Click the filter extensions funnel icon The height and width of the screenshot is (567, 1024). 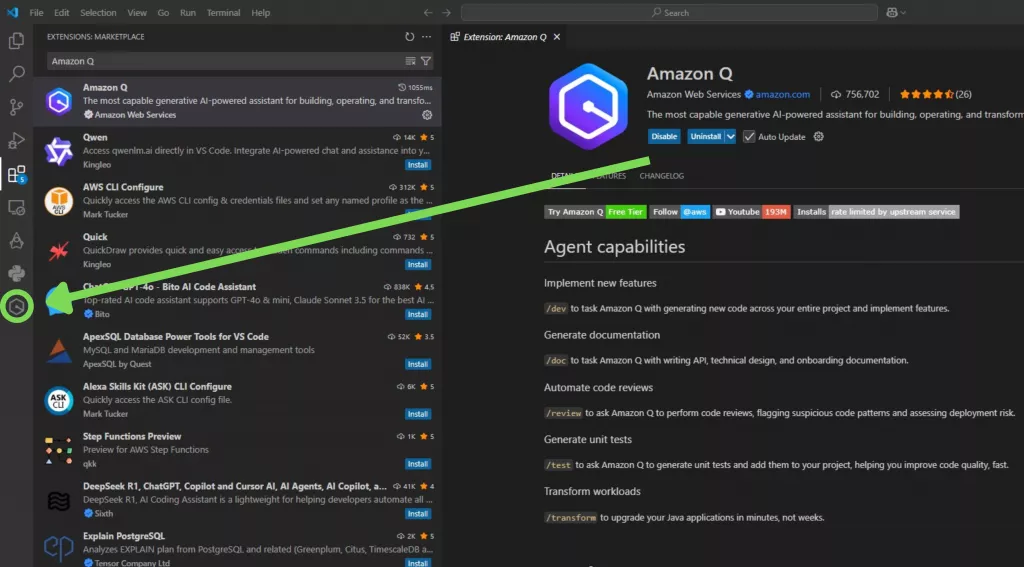tap(426, 61)
